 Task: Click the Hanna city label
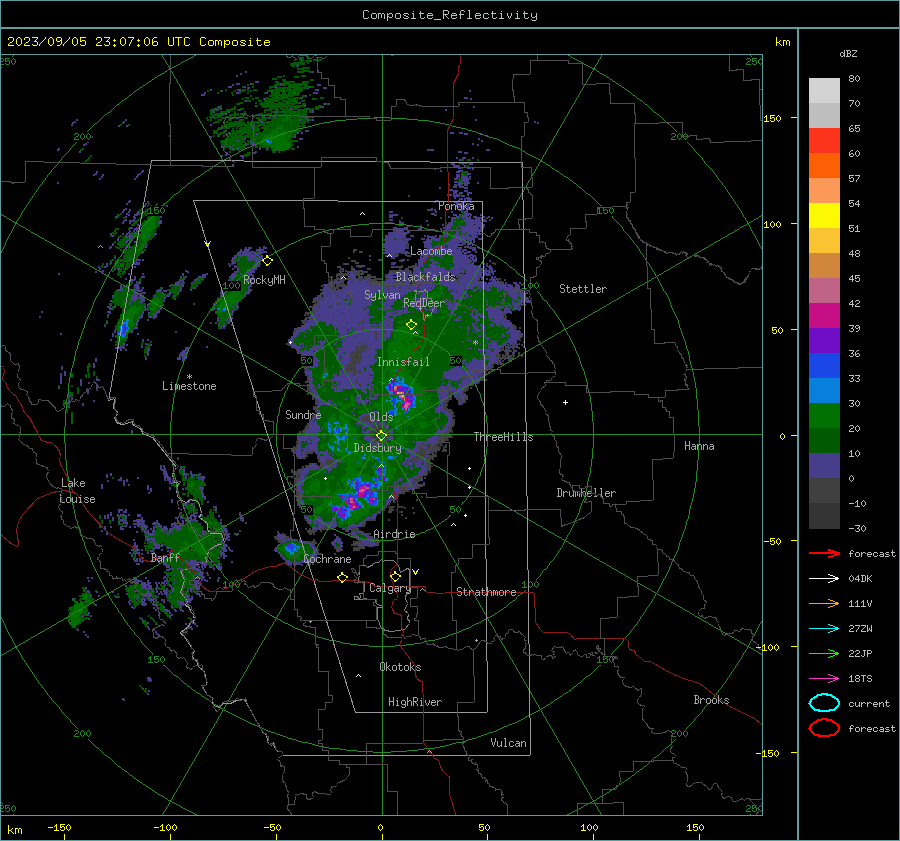point(699,446)
